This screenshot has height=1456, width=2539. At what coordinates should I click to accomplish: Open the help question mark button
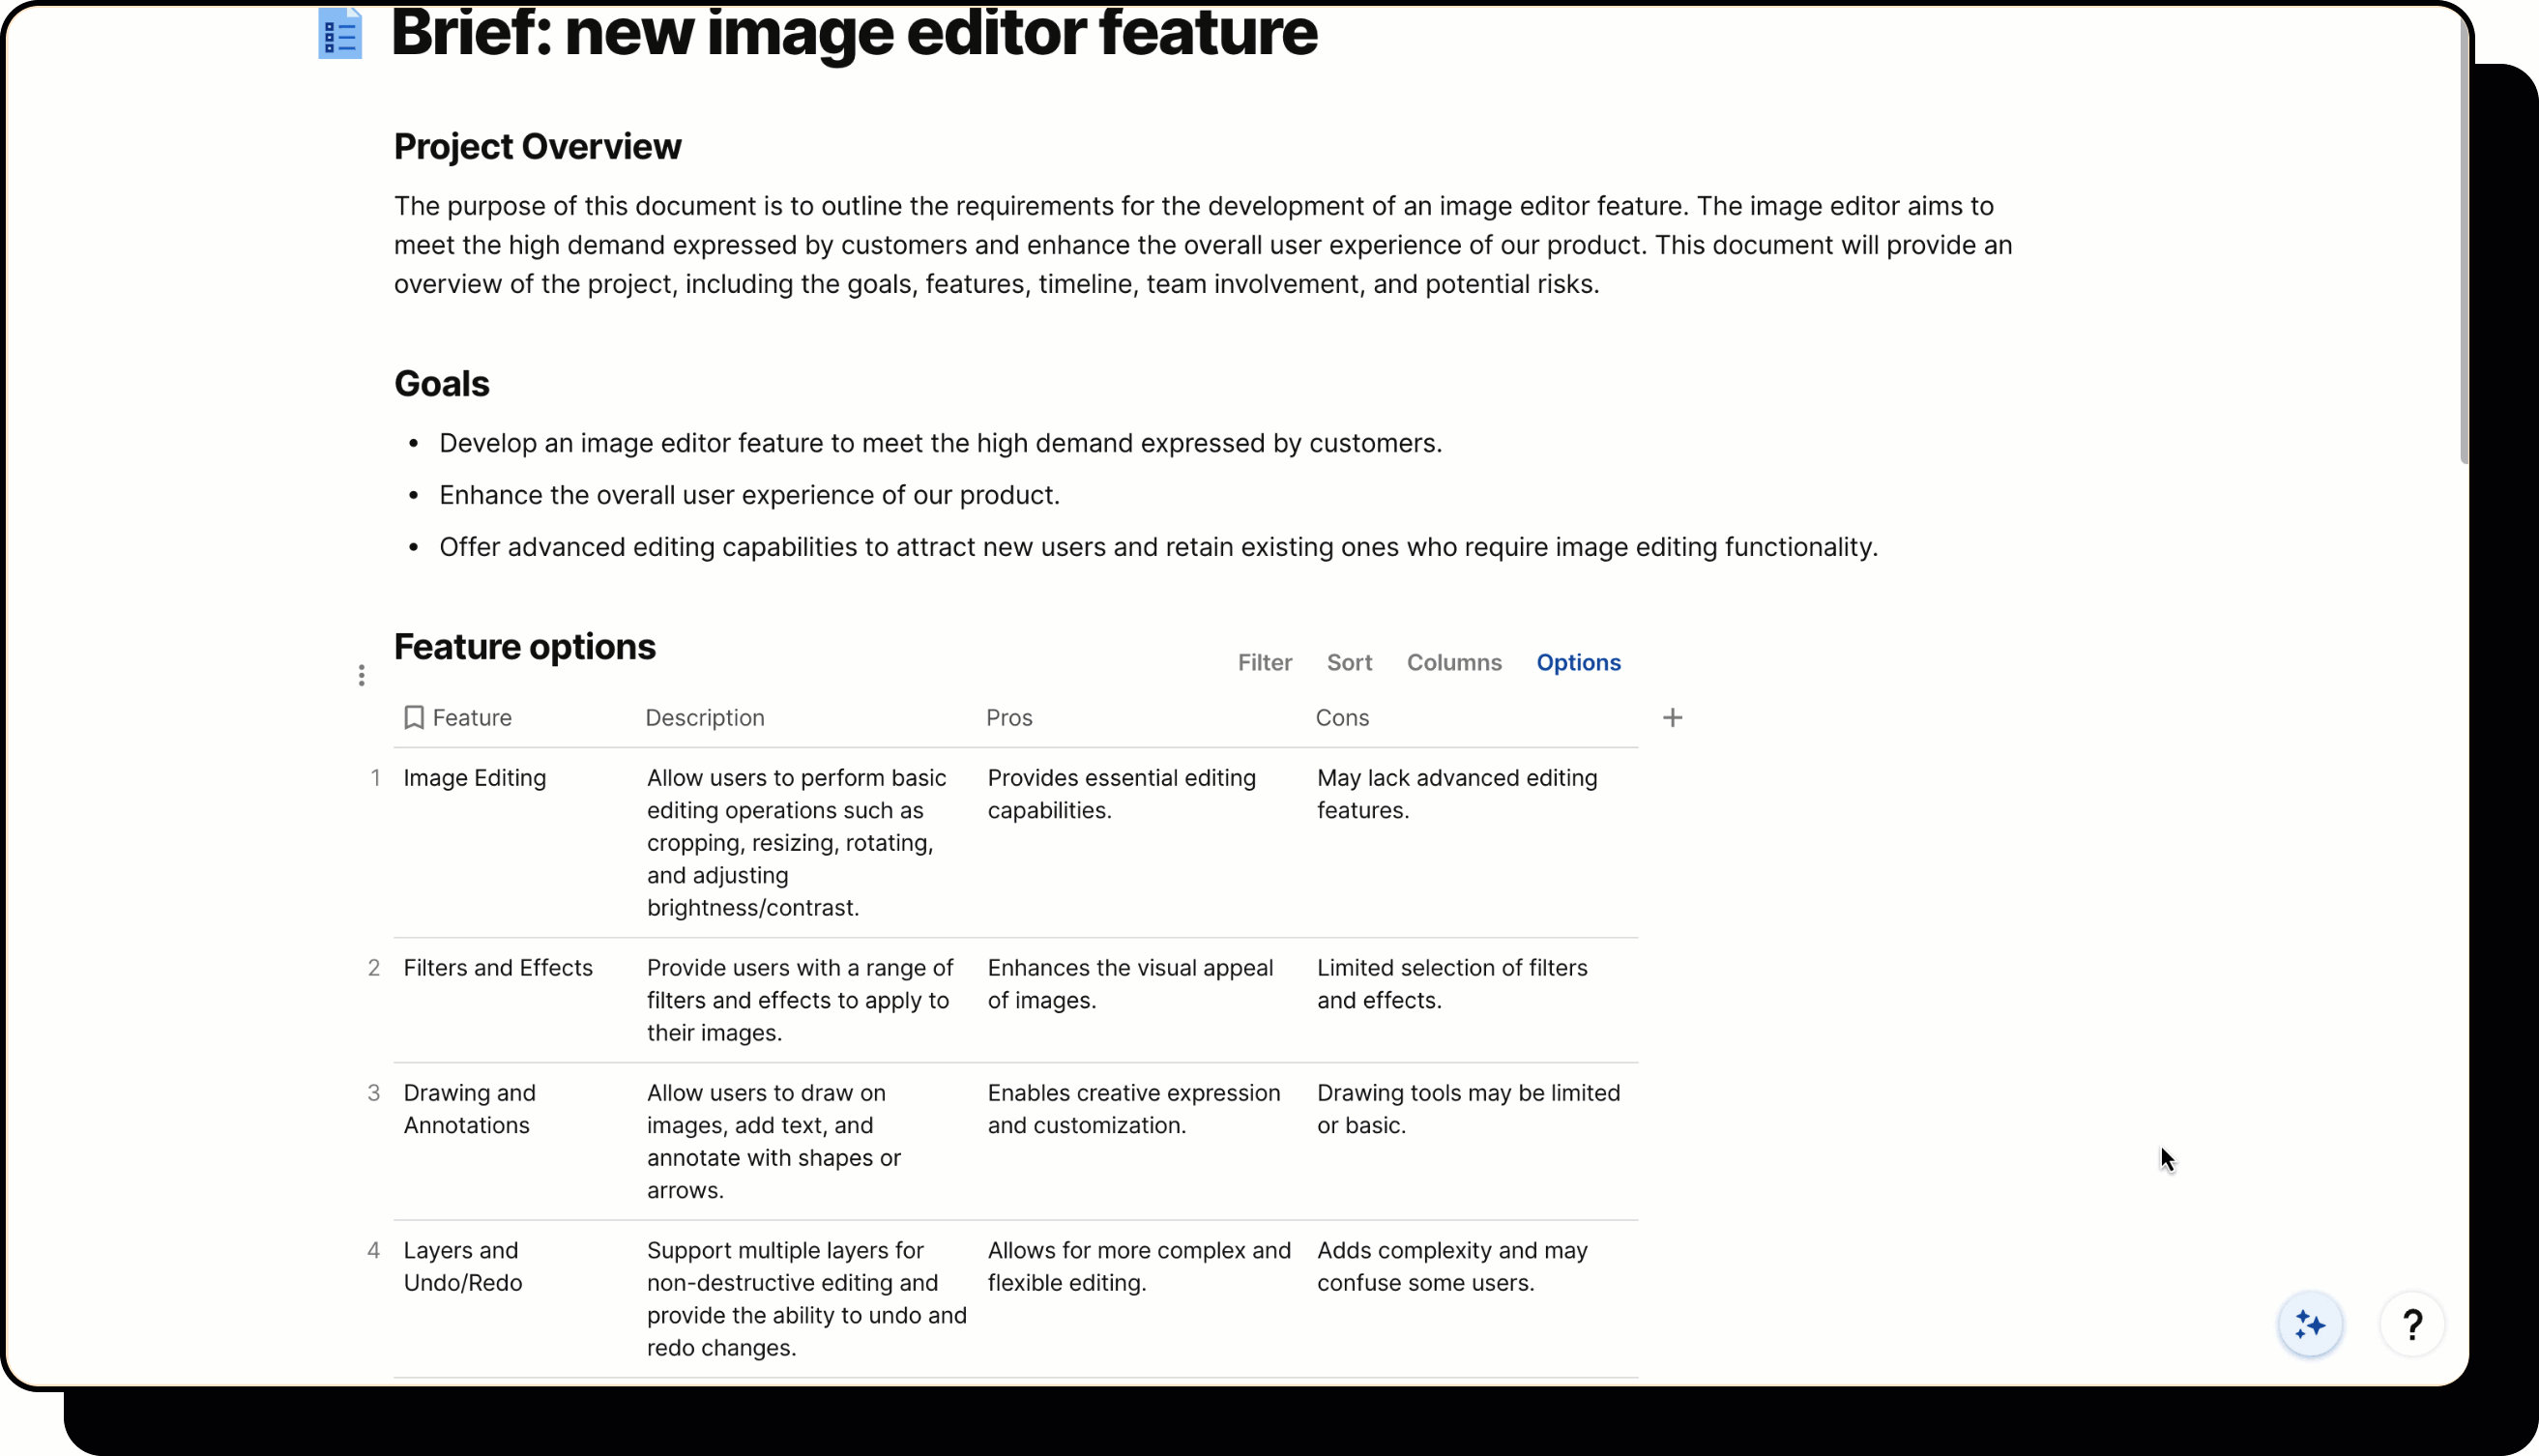pos(2412,1325)
